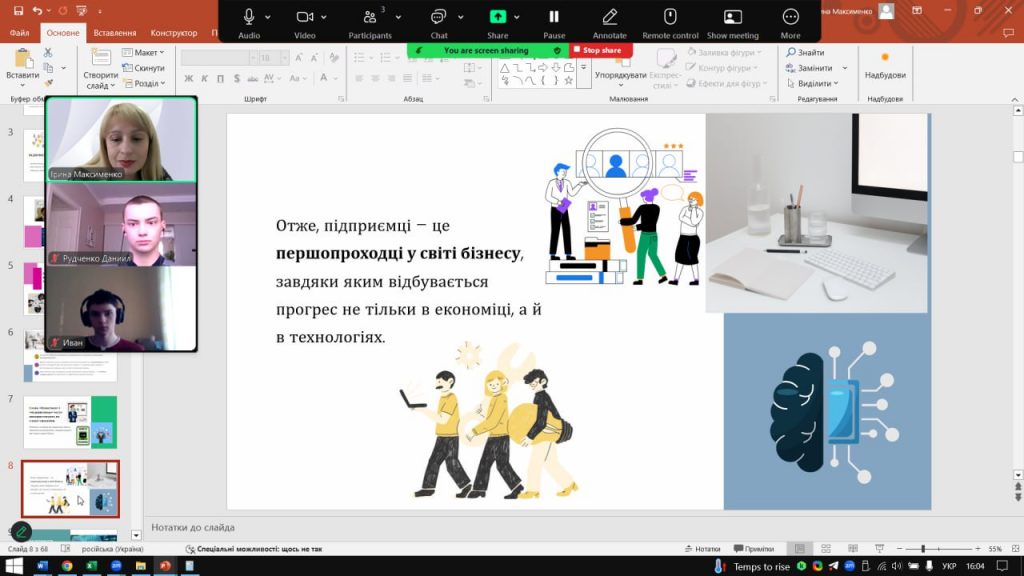Click the zoom slider in status bar

tap(922, 549)
